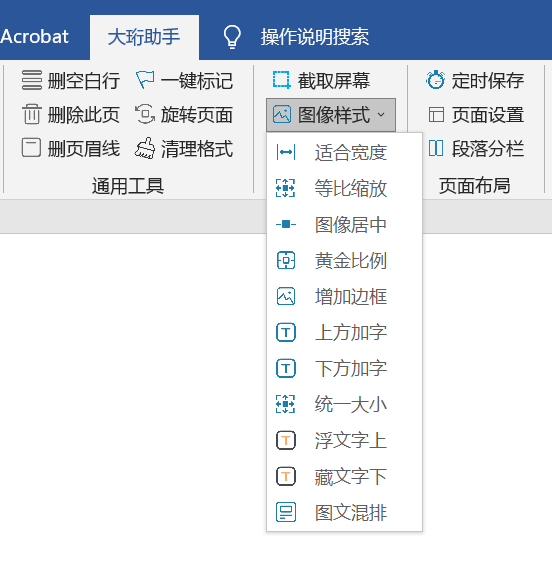Click the 统一大小 resize icon
The image size is (552, 570).
point(285,404)
